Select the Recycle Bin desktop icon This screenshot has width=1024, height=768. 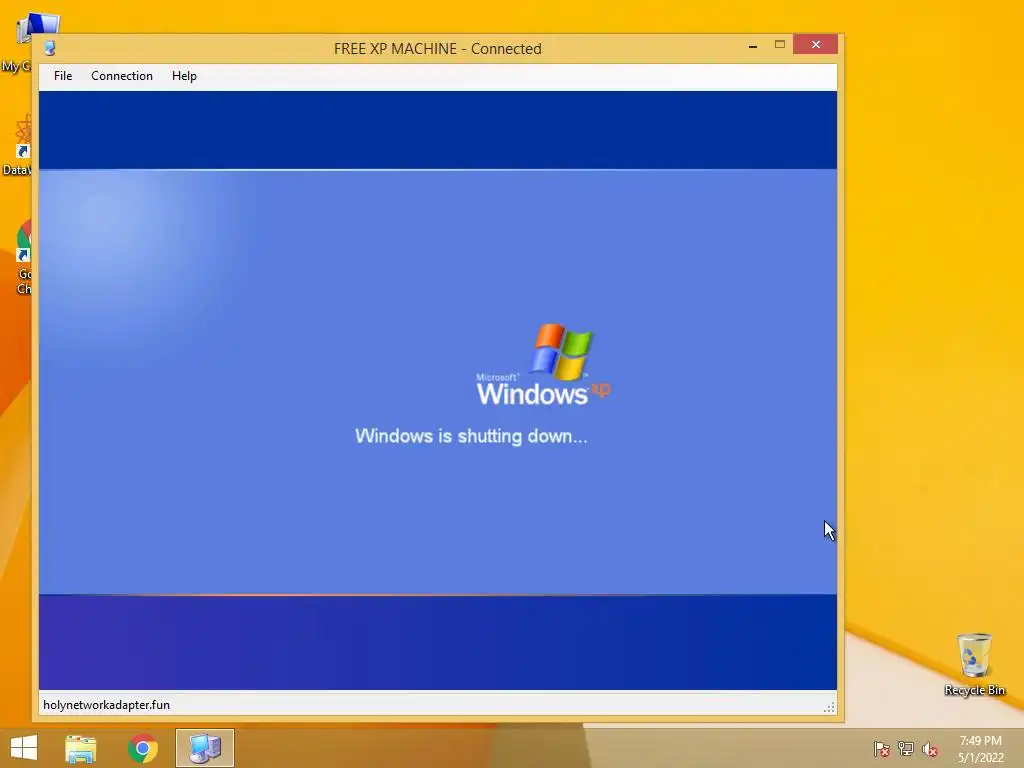click(974, 664)
